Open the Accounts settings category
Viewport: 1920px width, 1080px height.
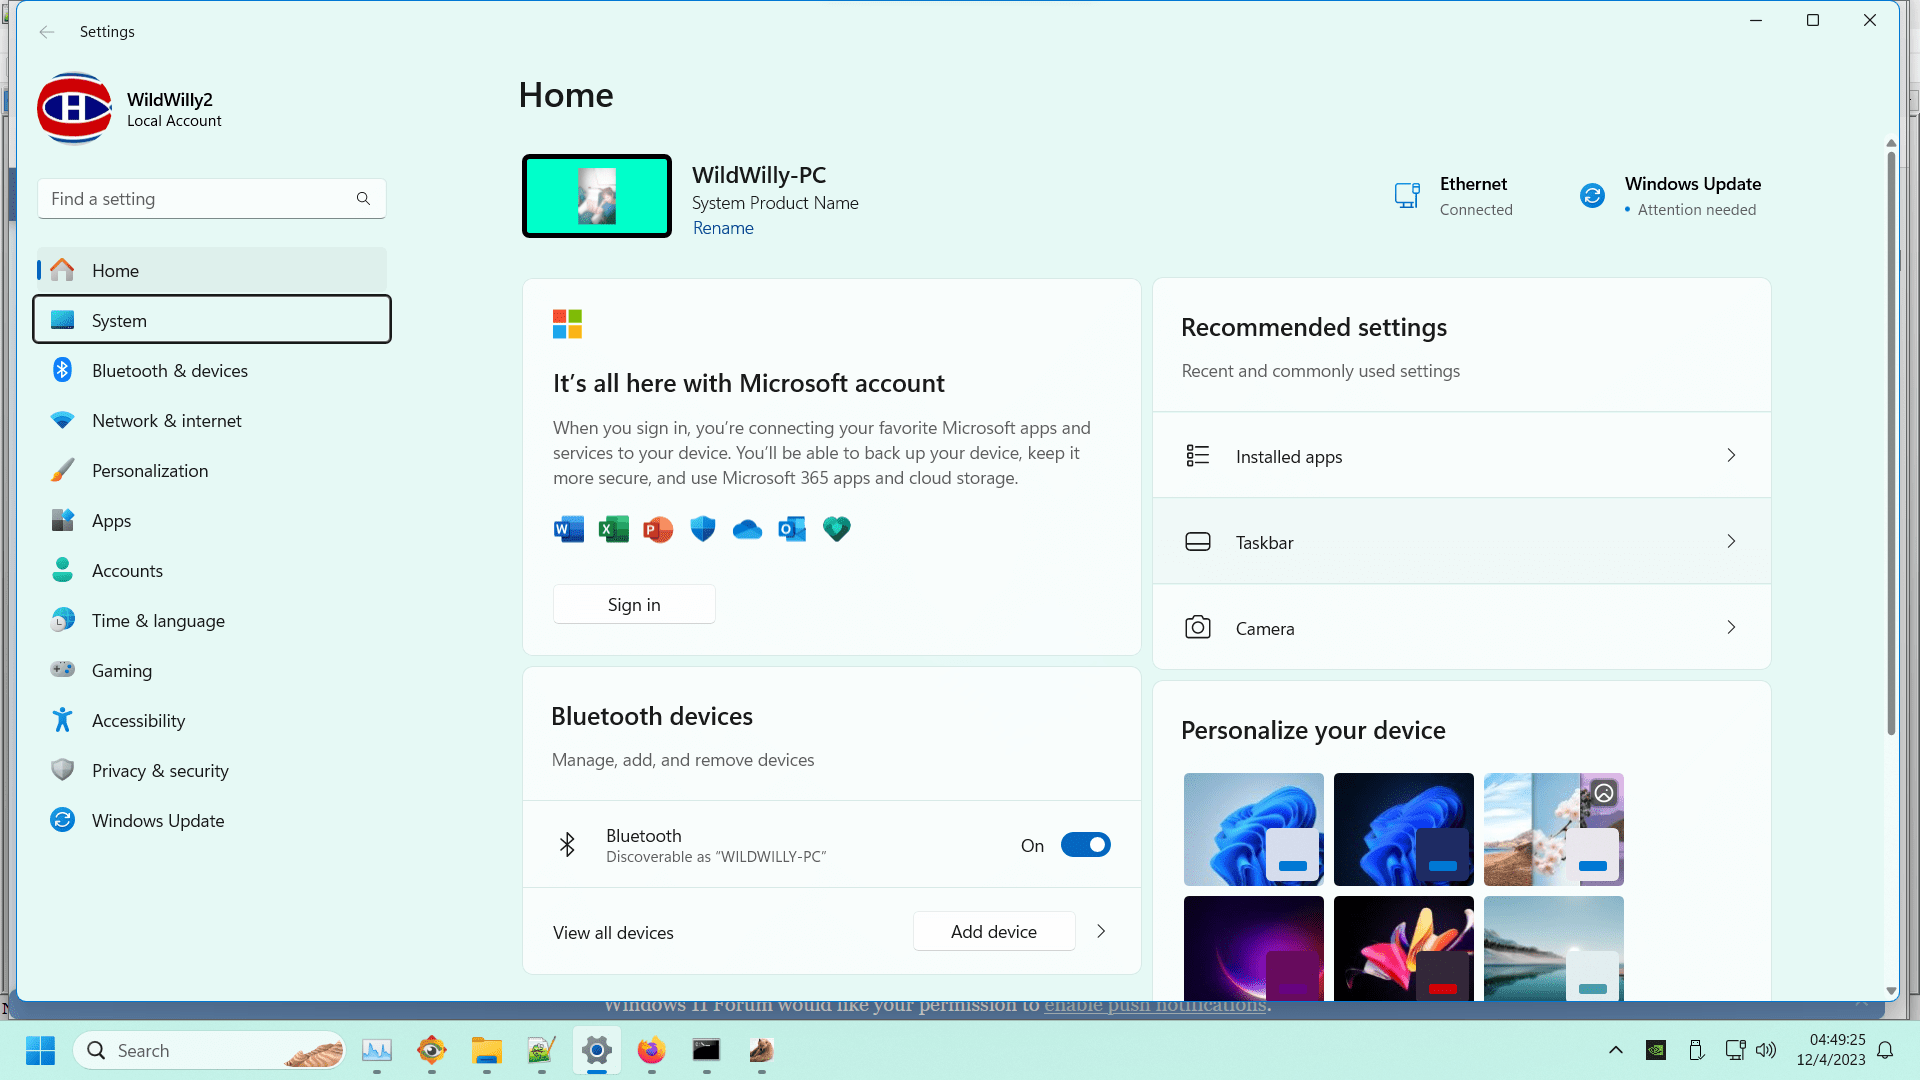212,571
